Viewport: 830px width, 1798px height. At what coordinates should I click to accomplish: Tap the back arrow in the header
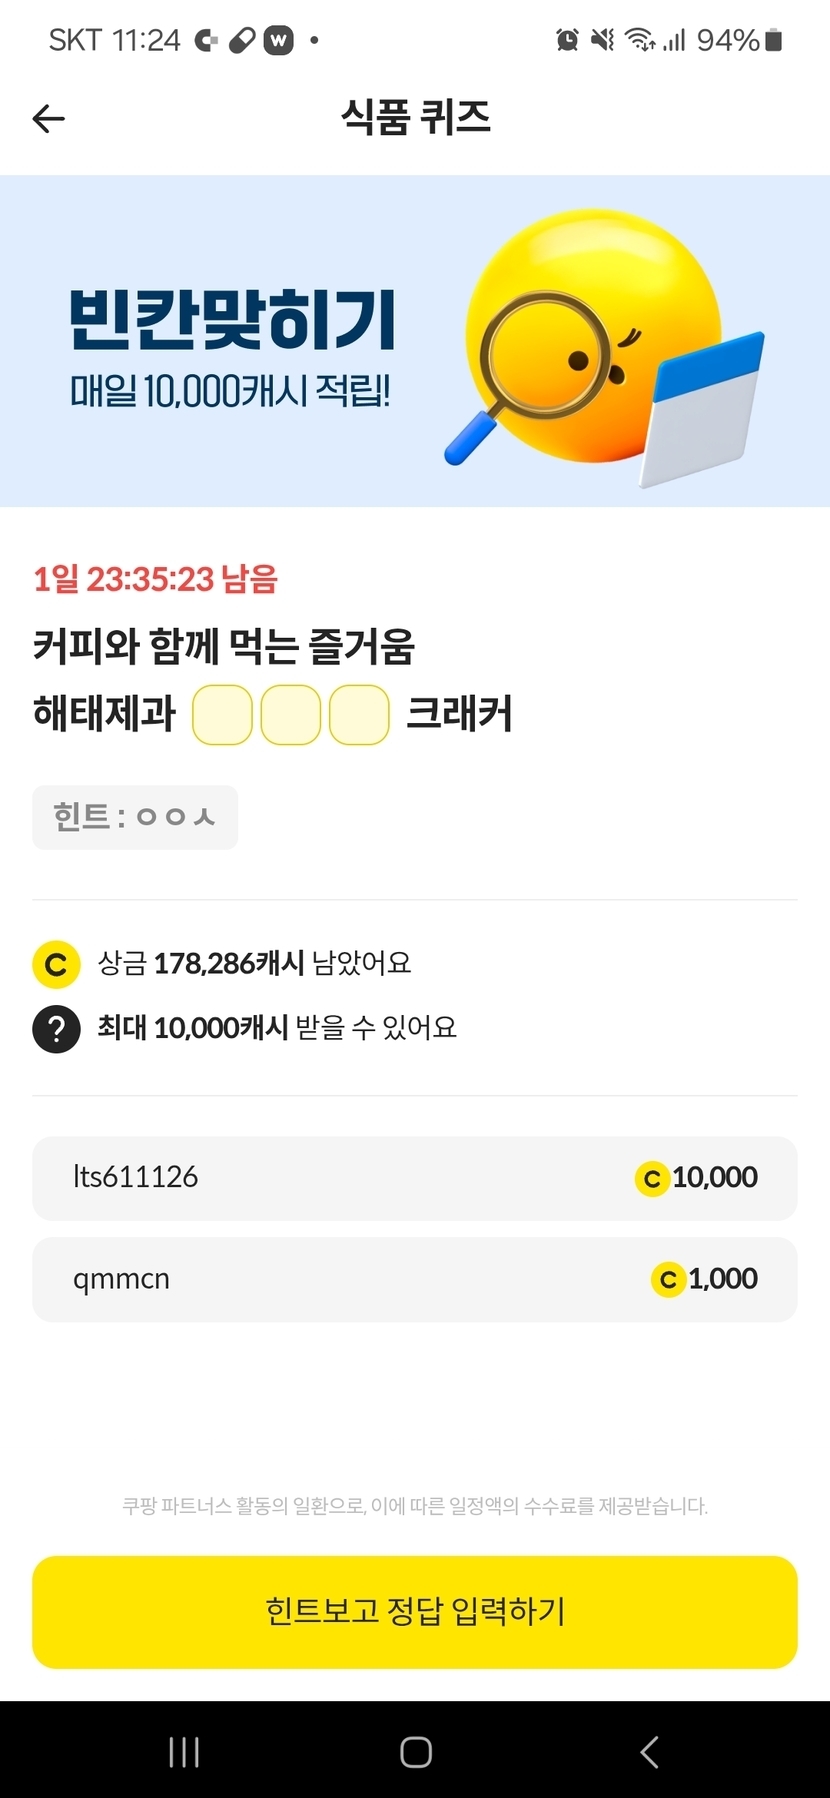(x=48, y=119)
